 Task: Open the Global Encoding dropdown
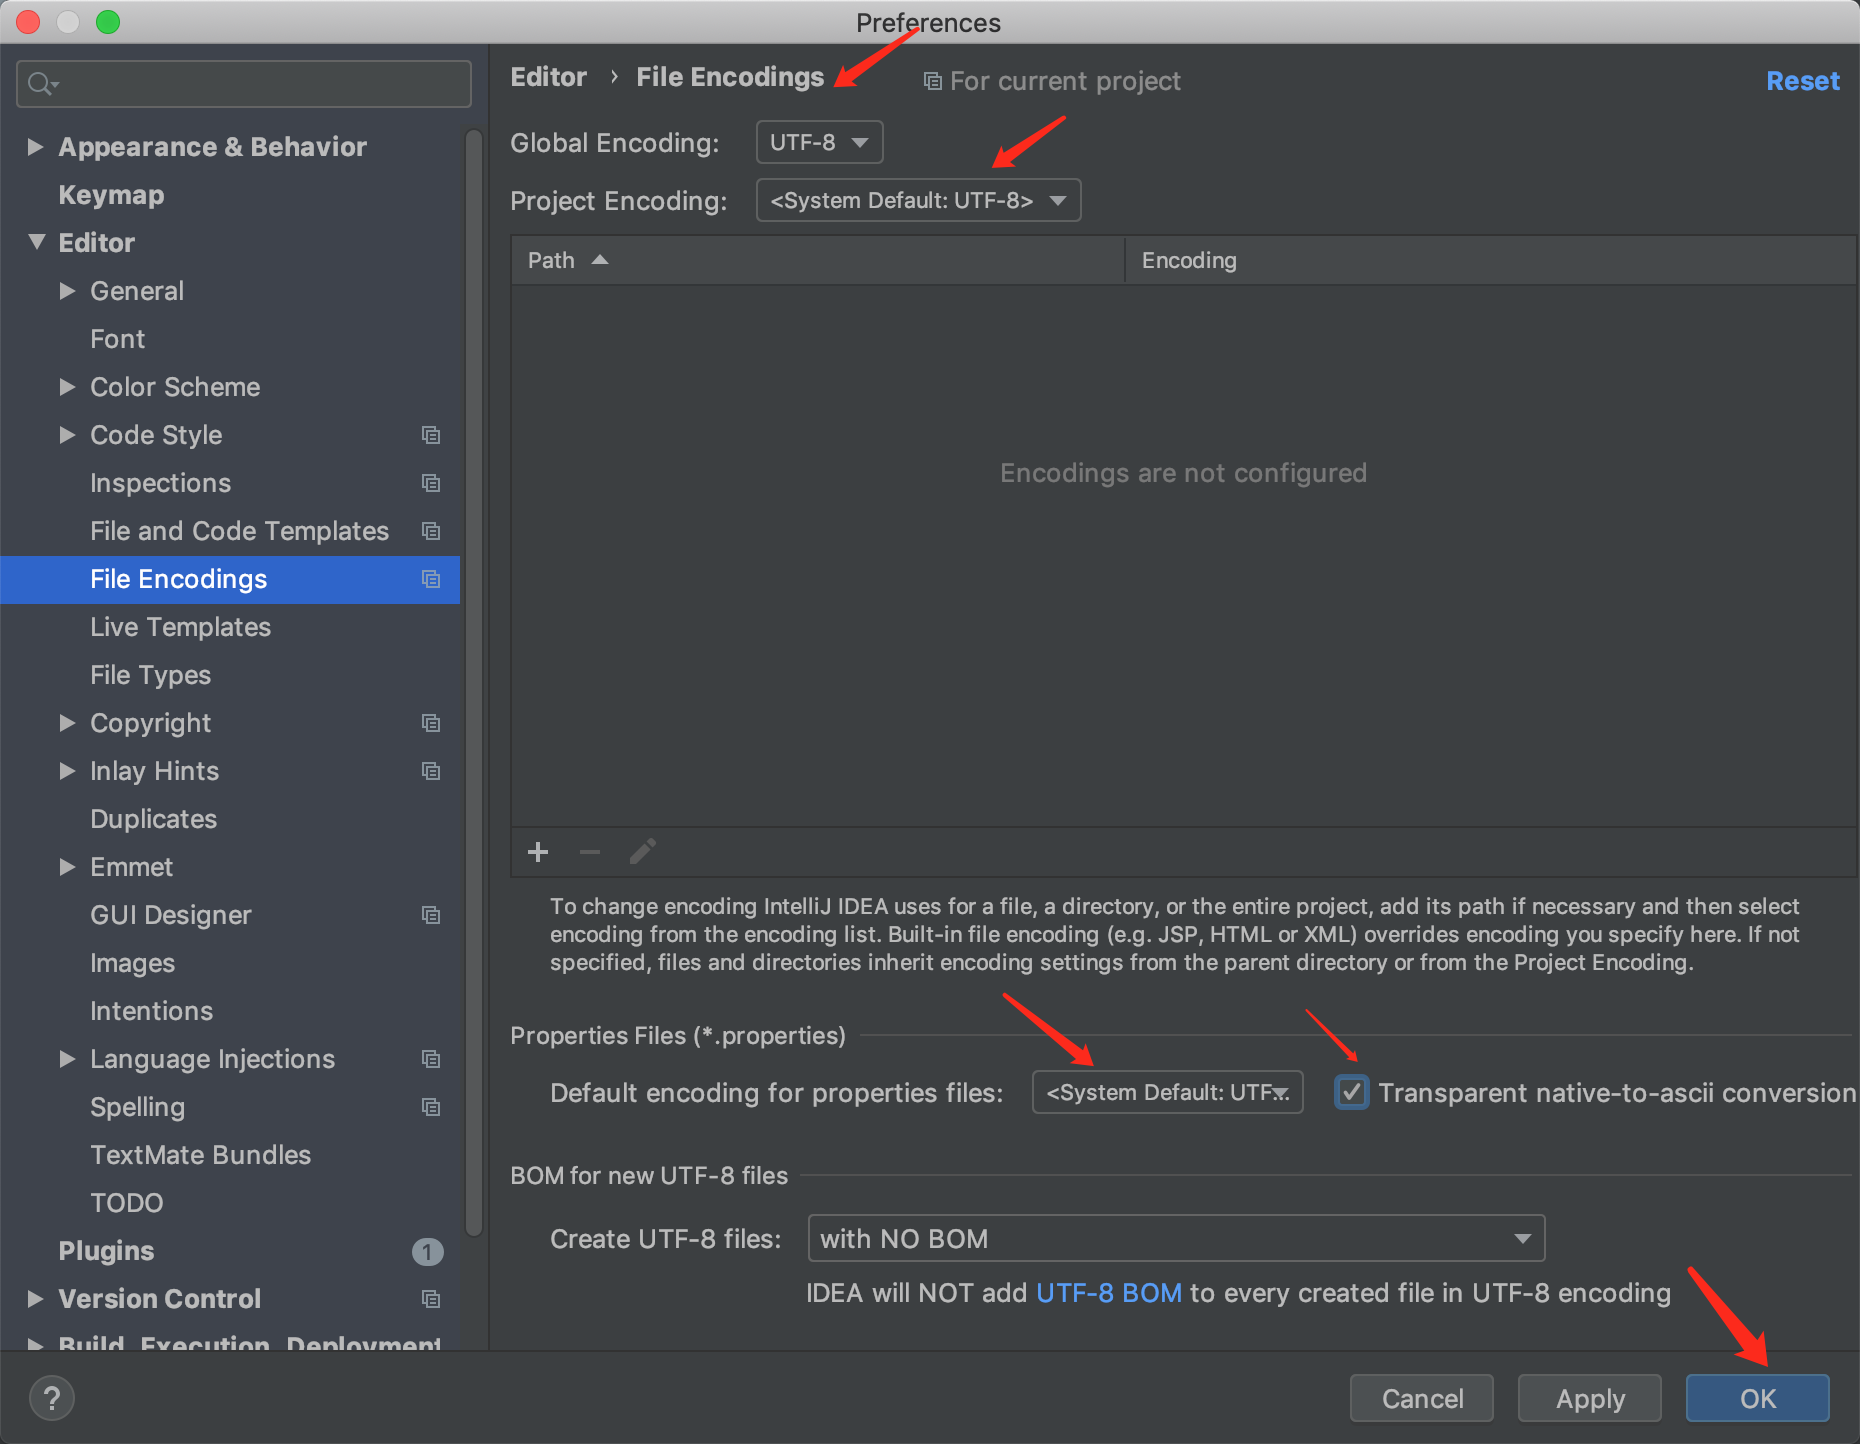[818, 142]
